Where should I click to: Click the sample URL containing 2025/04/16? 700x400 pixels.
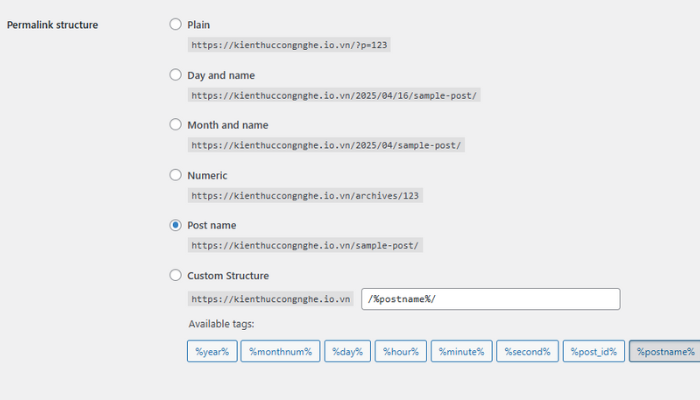click(334, 95)
